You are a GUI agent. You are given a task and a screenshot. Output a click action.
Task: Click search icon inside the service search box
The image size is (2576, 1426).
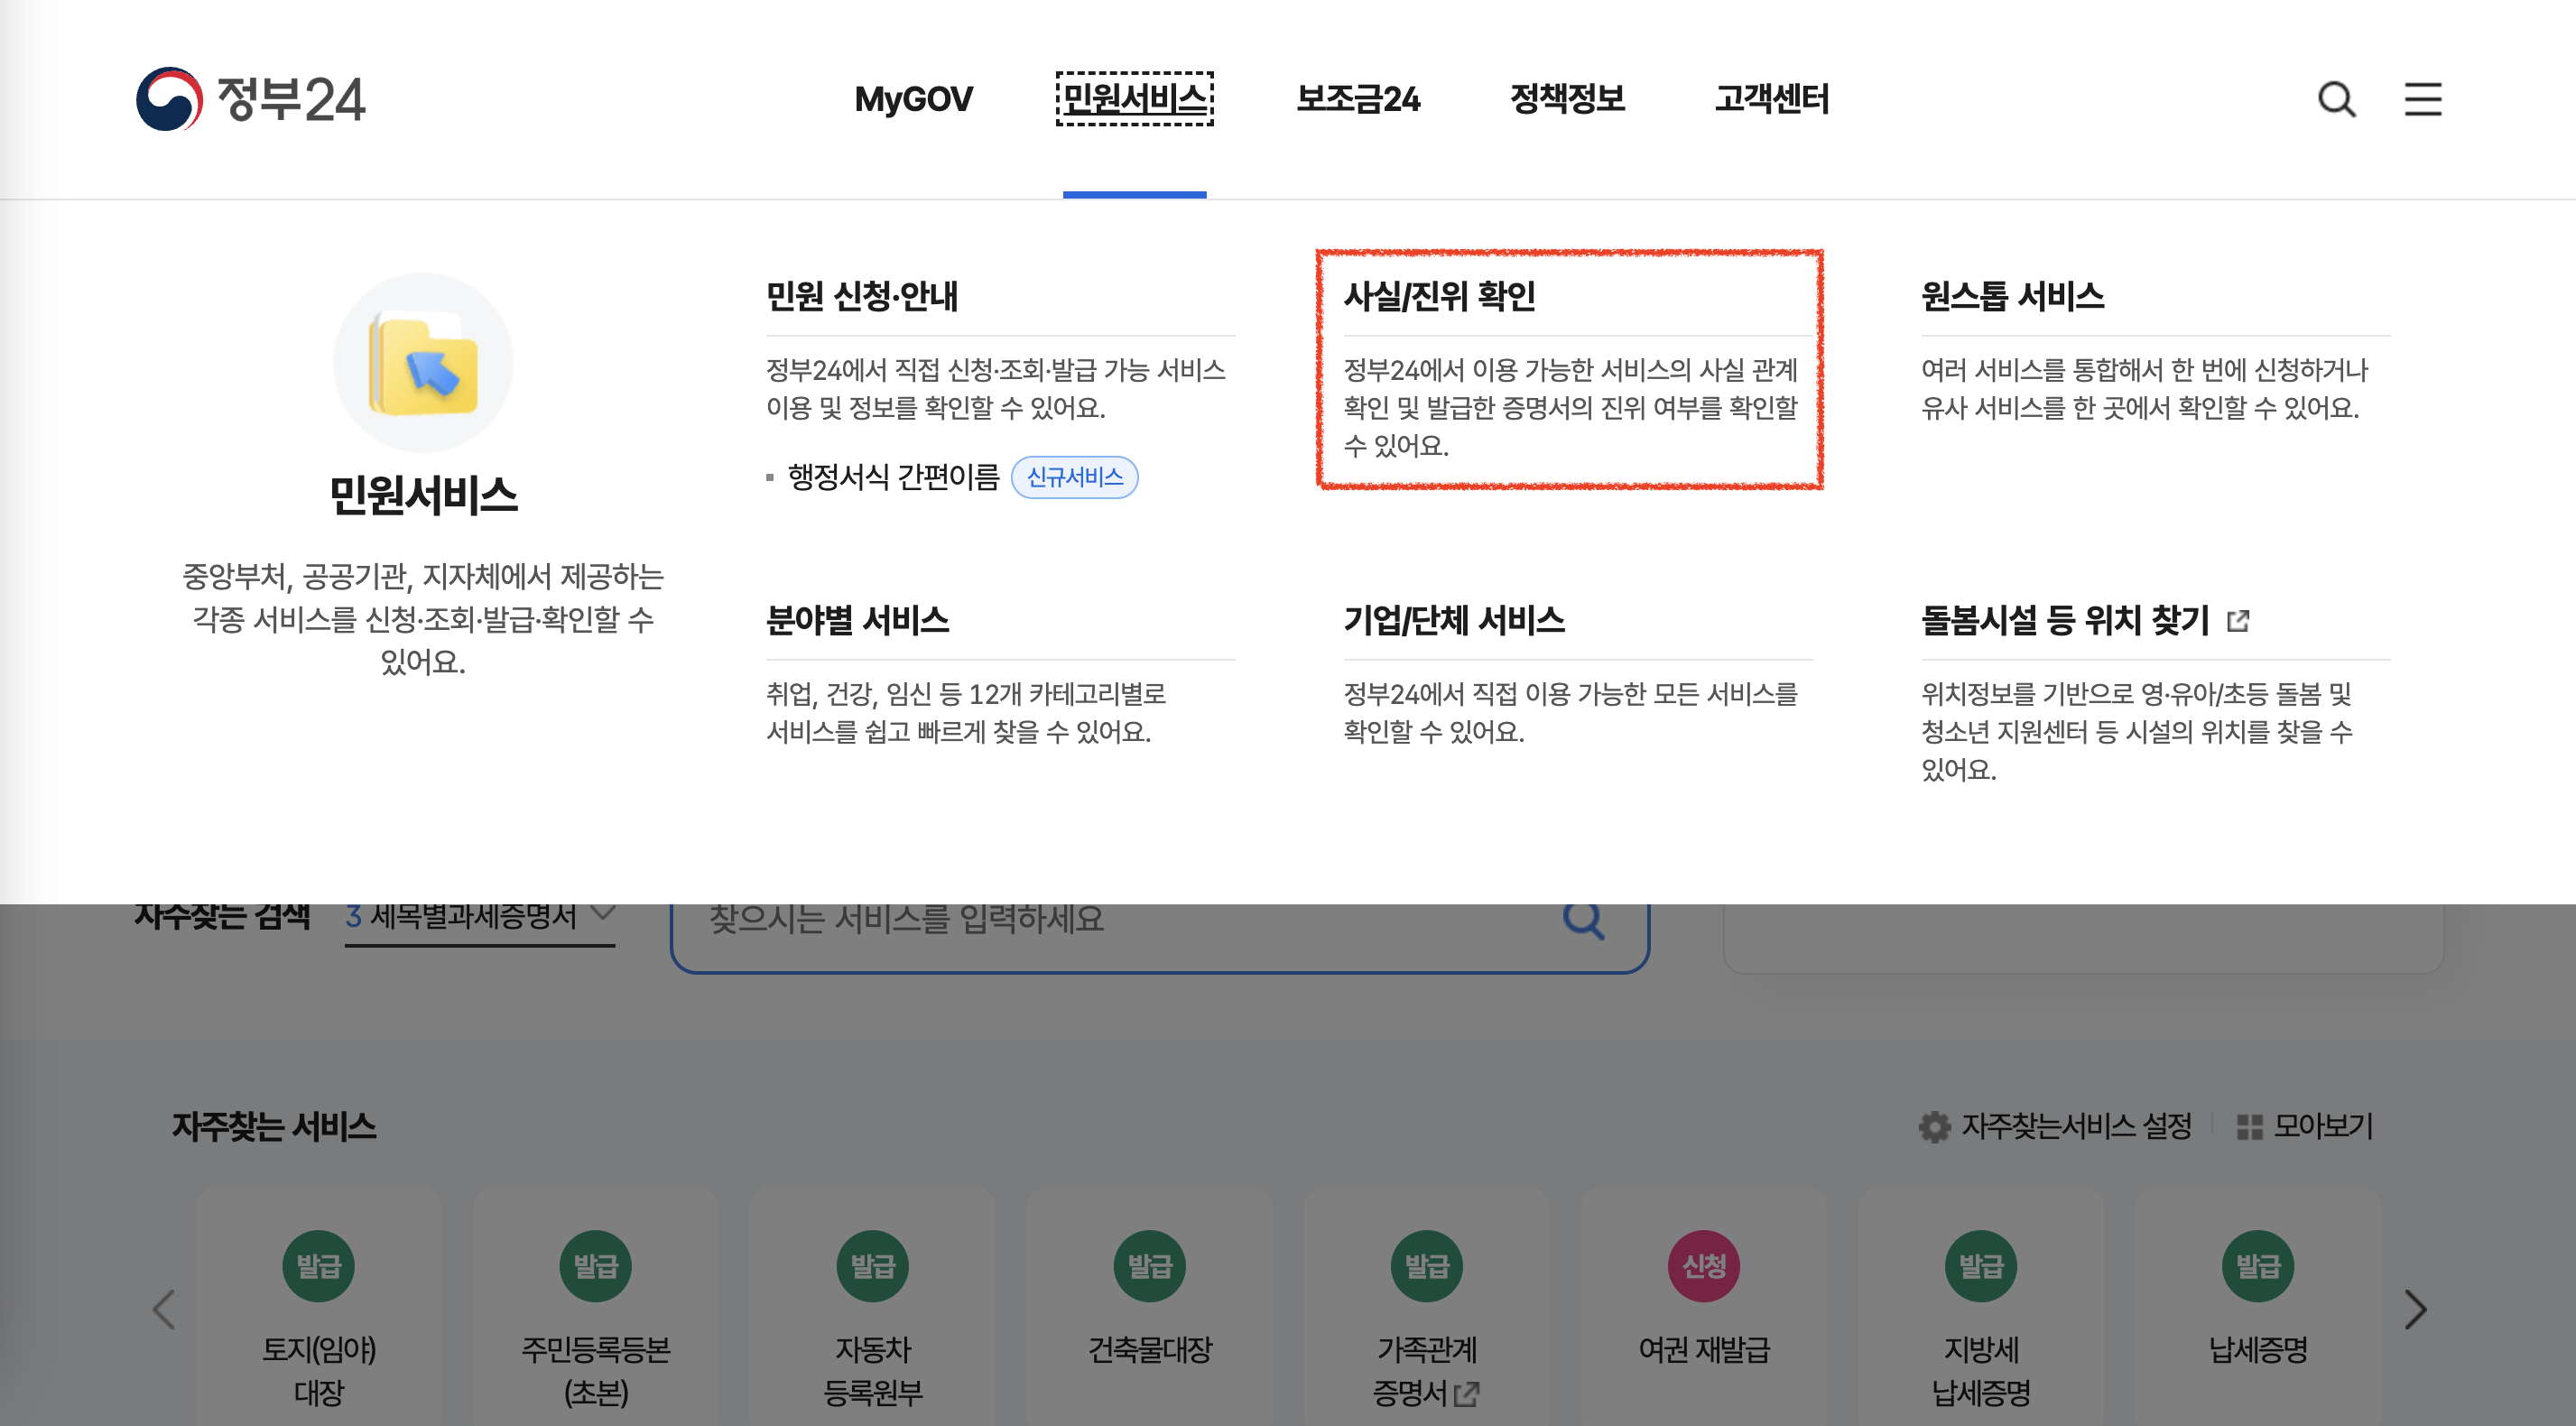pos(1584,919)
